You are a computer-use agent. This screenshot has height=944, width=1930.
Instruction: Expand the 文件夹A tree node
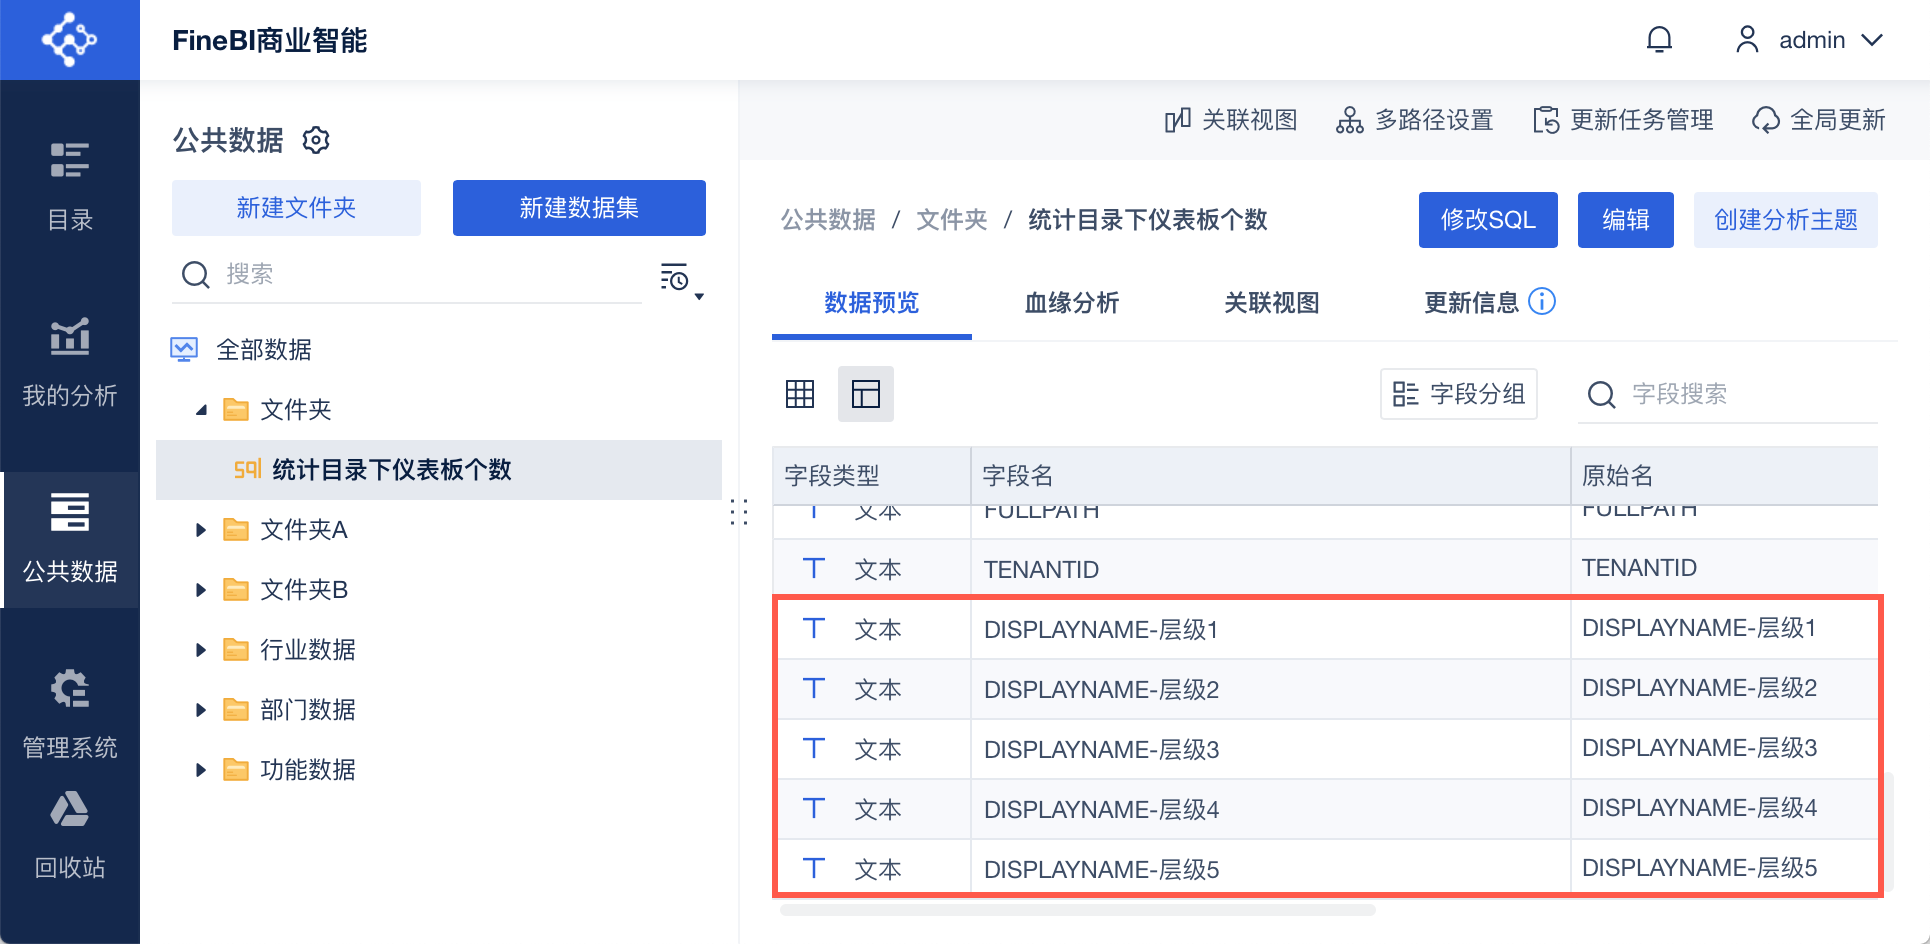pos(201,530)
